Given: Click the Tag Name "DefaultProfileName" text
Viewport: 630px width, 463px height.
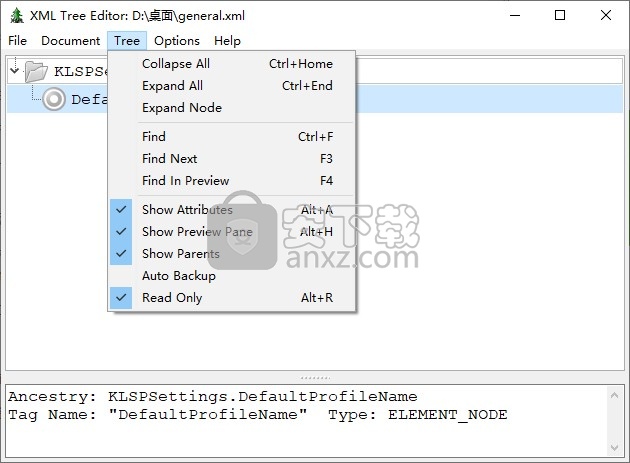Looking at the screenshot, I should (158, 415).
